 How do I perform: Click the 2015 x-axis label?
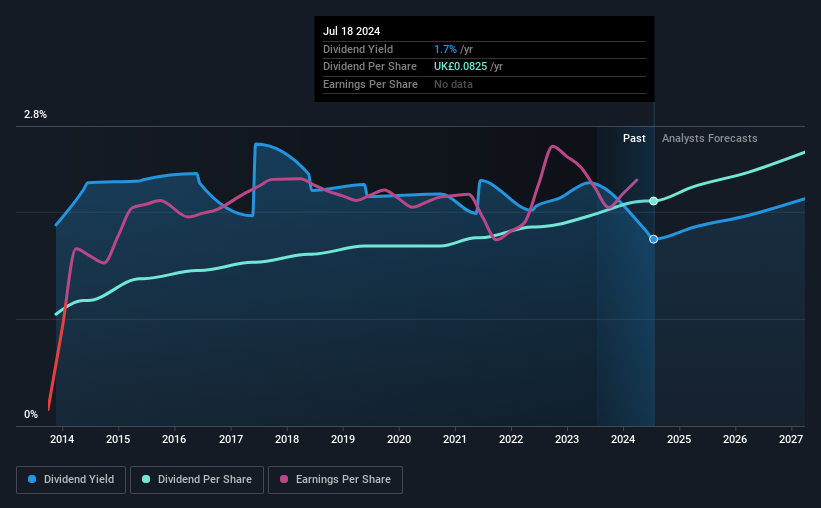pos(118,439)
